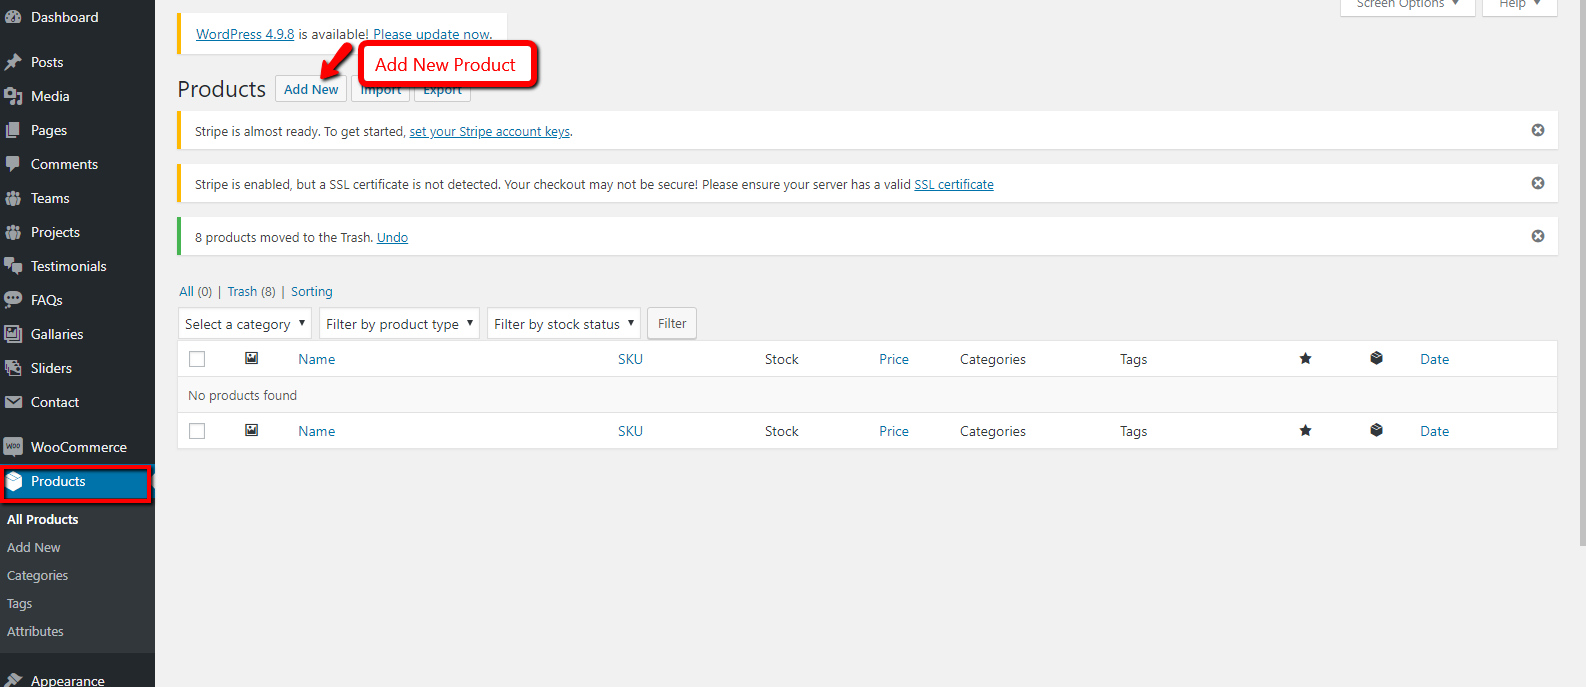Screen dimensions: 1586x687
Task: Open the Select a category dropdown
Action: [245, 324]
